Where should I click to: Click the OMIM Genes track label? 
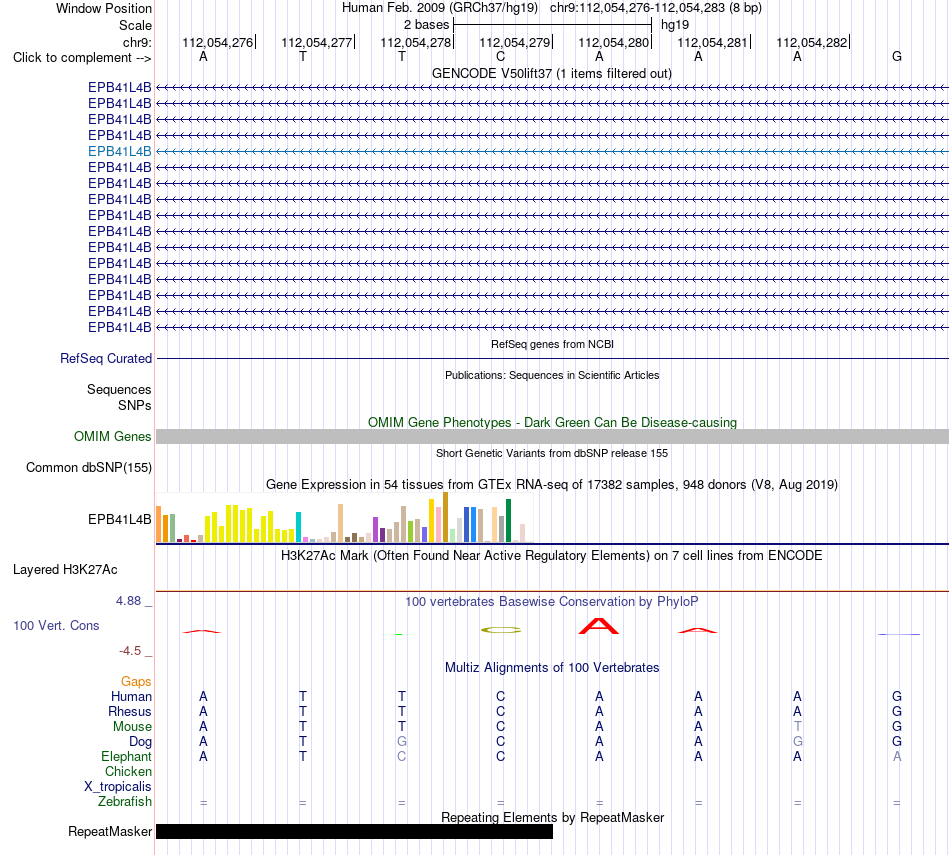point(112,436)
